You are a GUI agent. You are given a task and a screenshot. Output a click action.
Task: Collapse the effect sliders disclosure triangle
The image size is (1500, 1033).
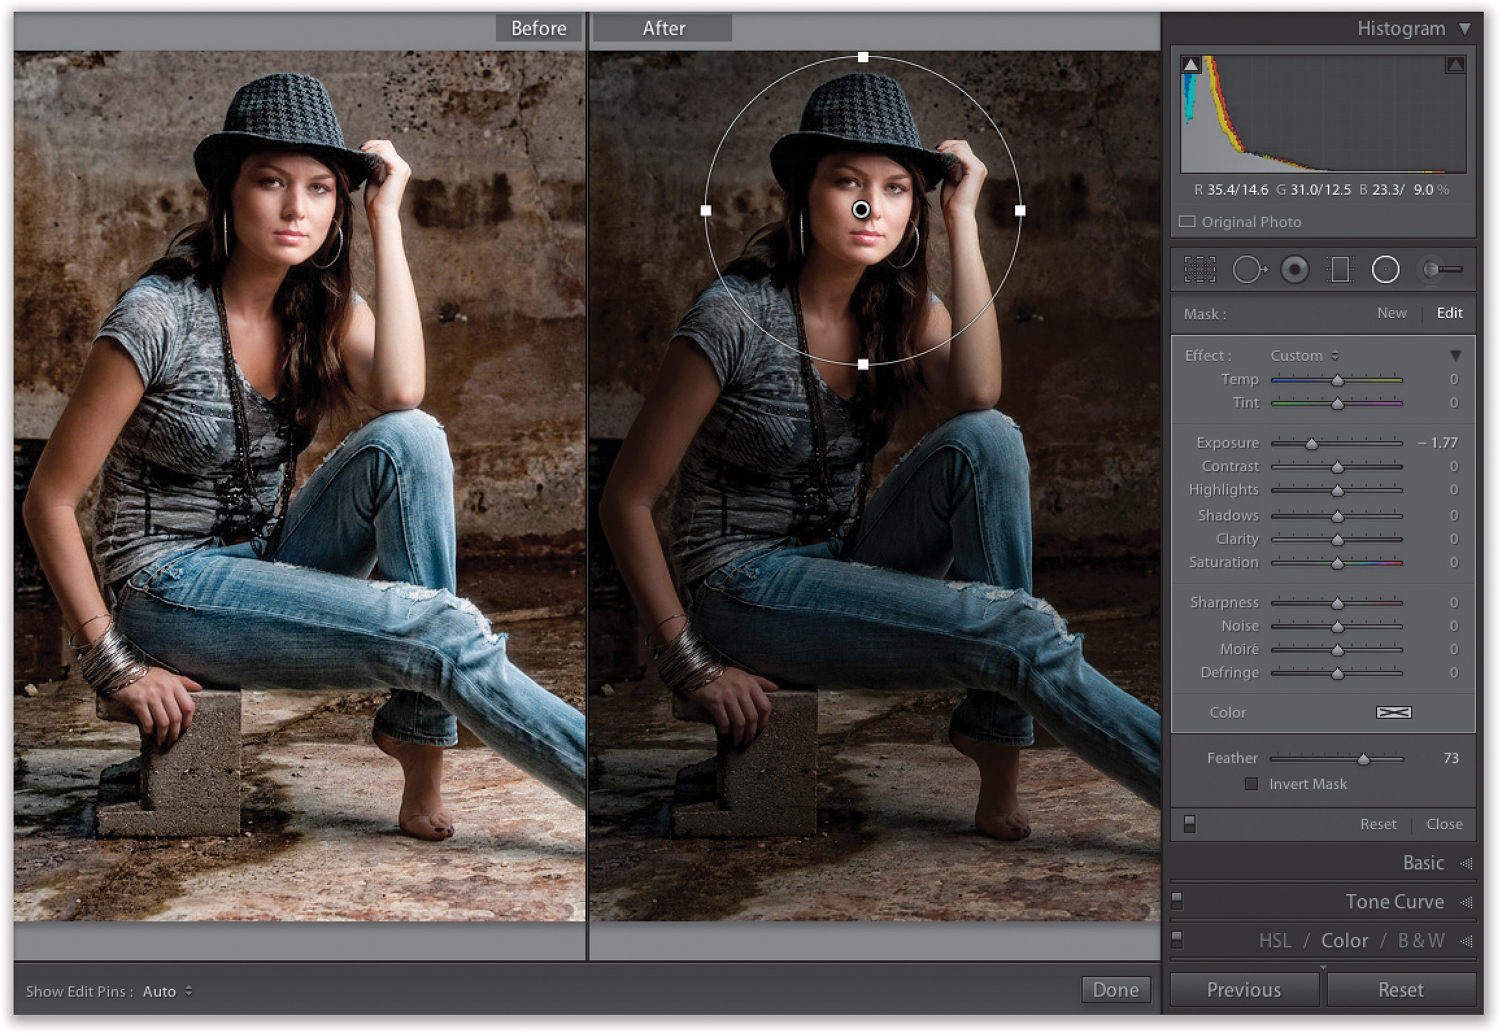click(1455, 356)
